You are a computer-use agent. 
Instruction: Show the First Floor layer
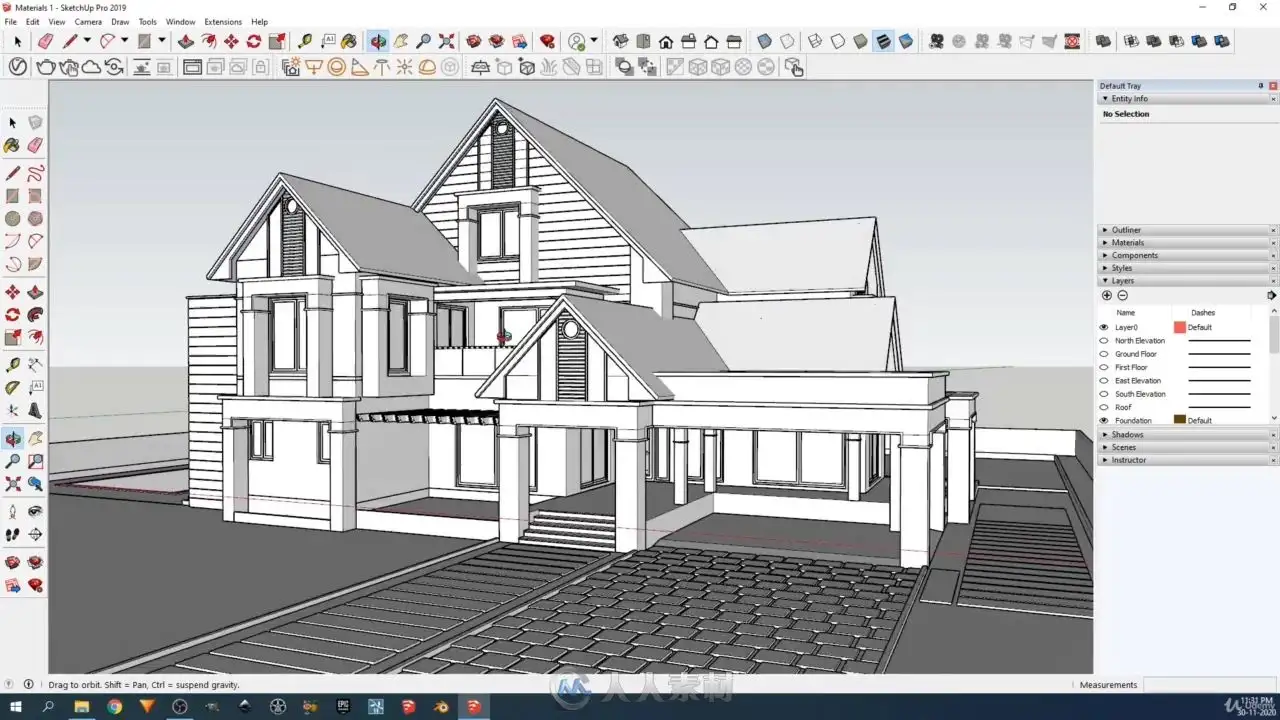point(1104,367)
